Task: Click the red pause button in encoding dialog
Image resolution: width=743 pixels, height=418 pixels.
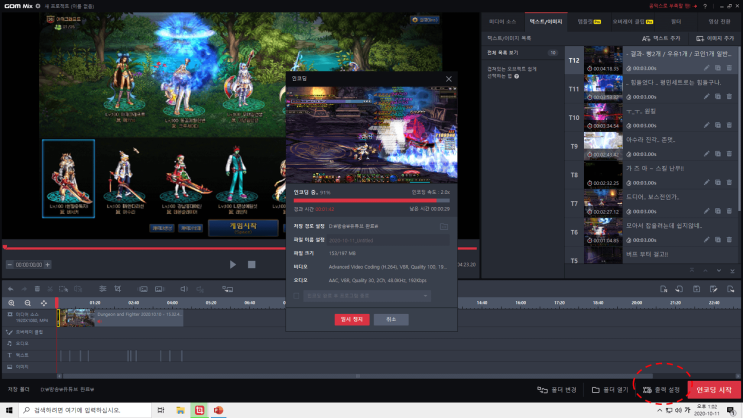Action: [x=352, y=319]
